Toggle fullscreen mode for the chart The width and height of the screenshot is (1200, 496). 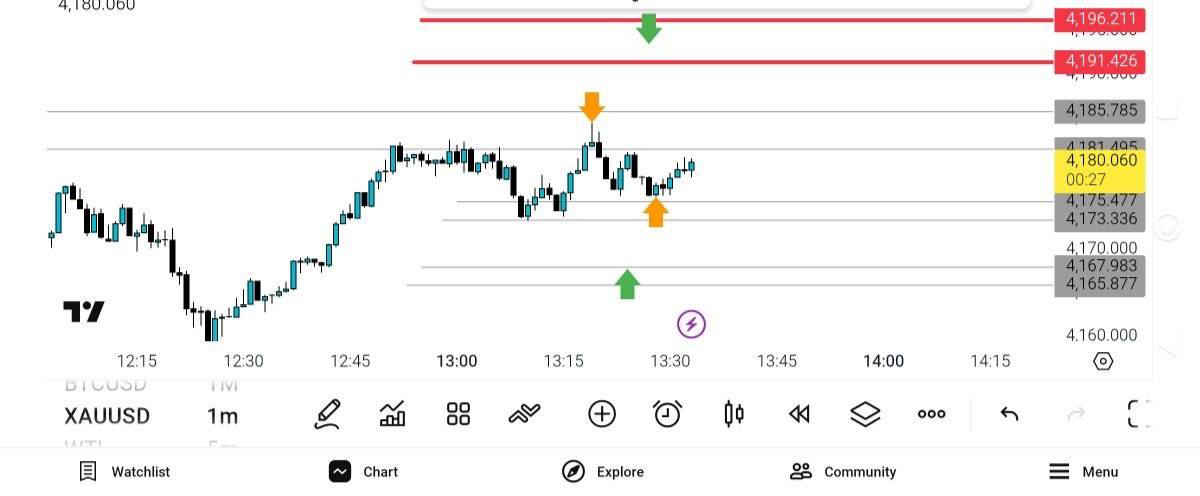point(1139,414)
